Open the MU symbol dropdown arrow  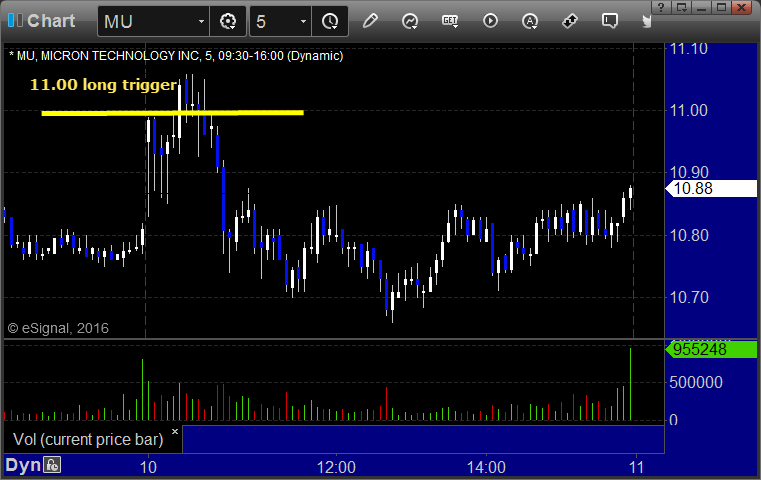(201, 21)
